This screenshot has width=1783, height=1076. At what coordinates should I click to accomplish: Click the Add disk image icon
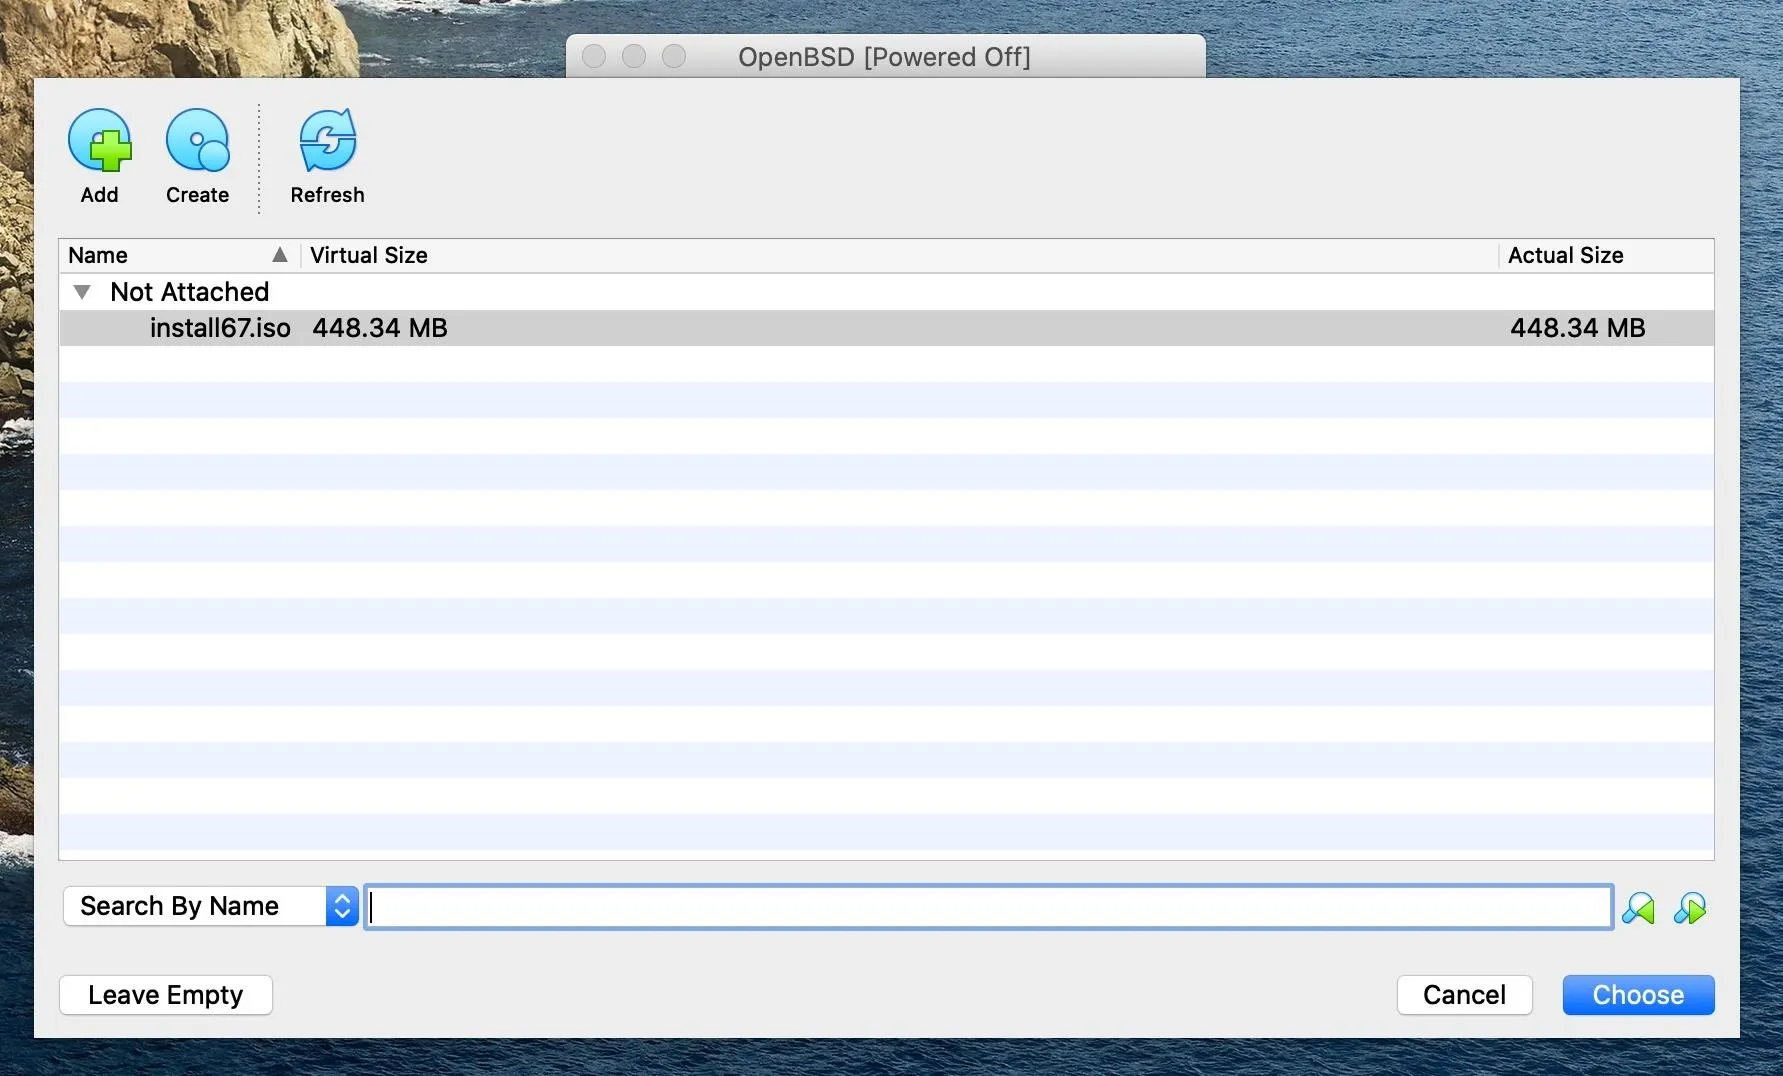tap(99, 141)
